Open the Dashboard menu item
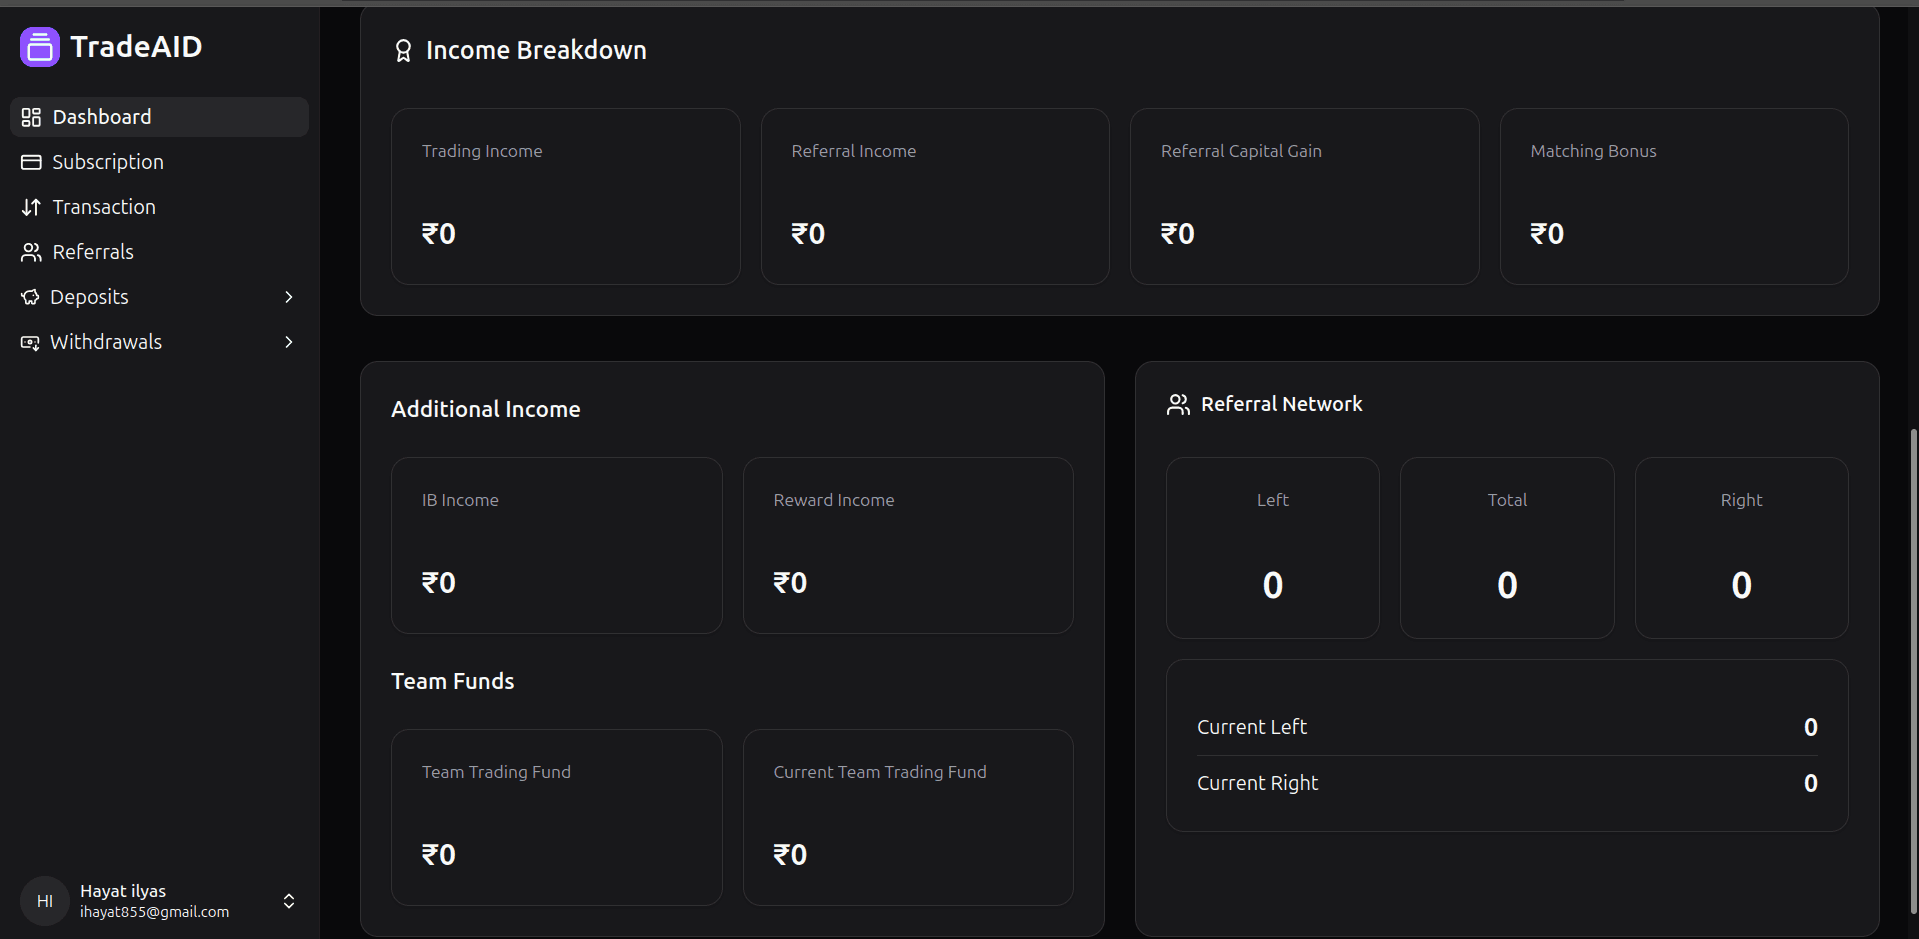Screen dimensions: 1919x939 (159, 117)
